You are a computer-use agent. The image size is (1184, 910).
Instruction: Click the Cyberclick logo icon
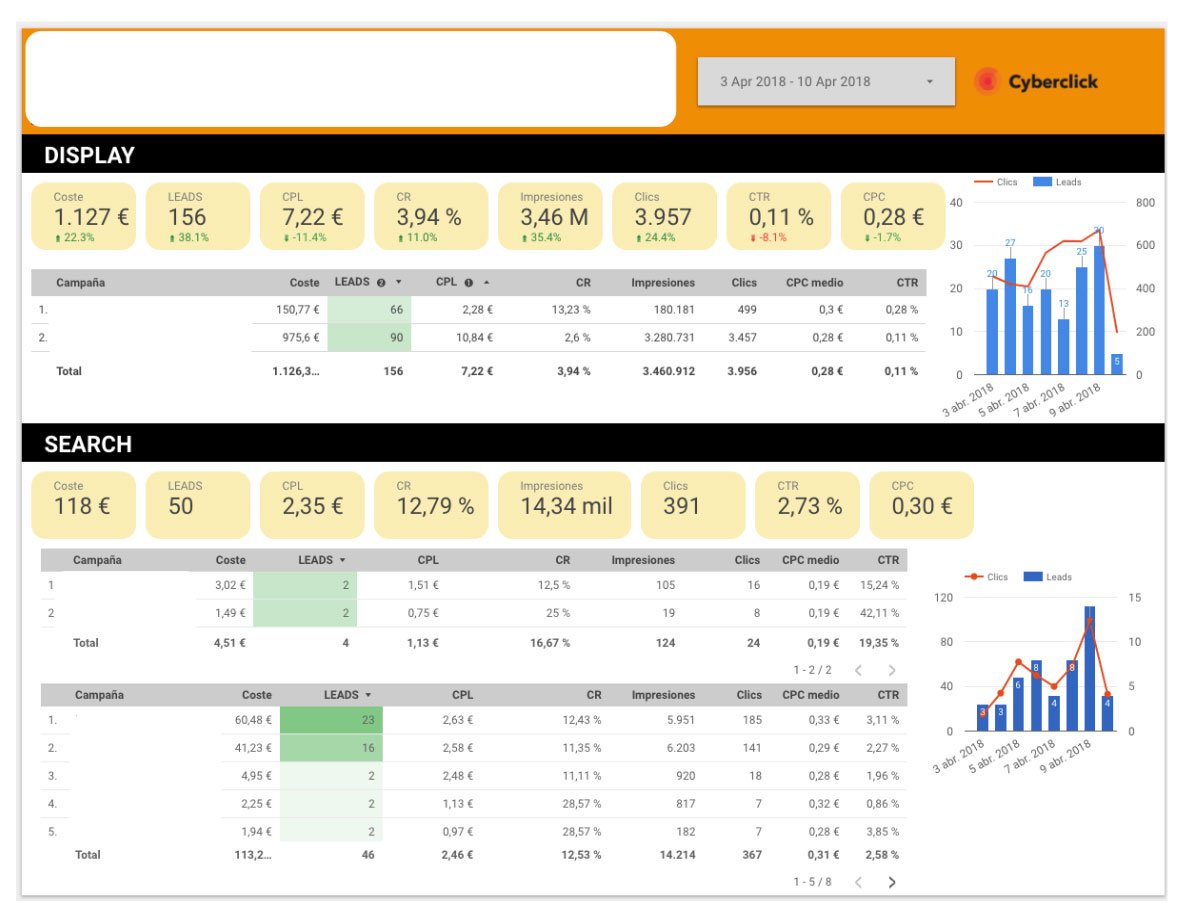pyautogui.click(x=987, y=82)
